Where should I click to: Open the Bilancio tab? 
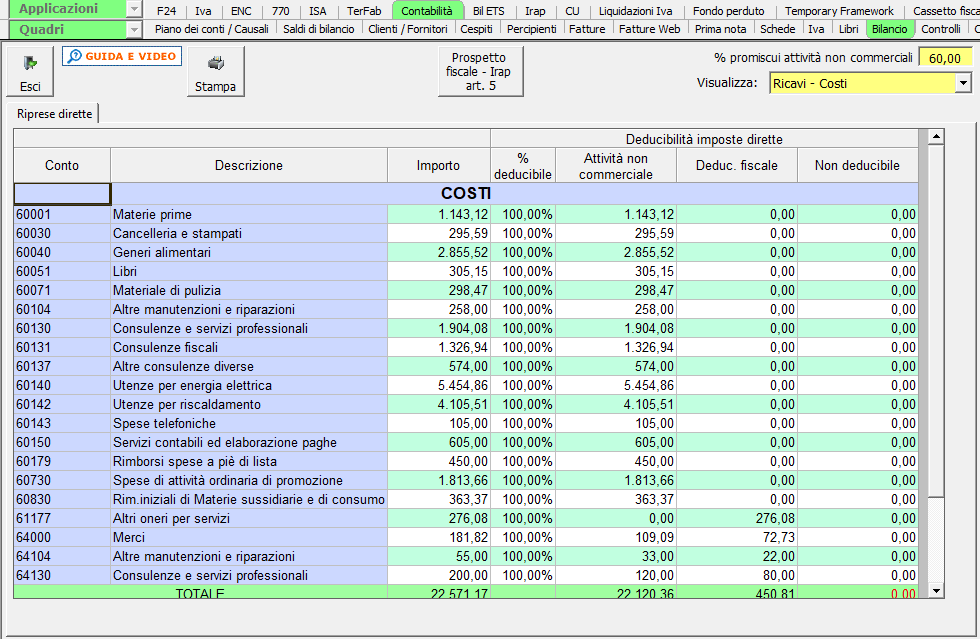(x=891, y=29)
